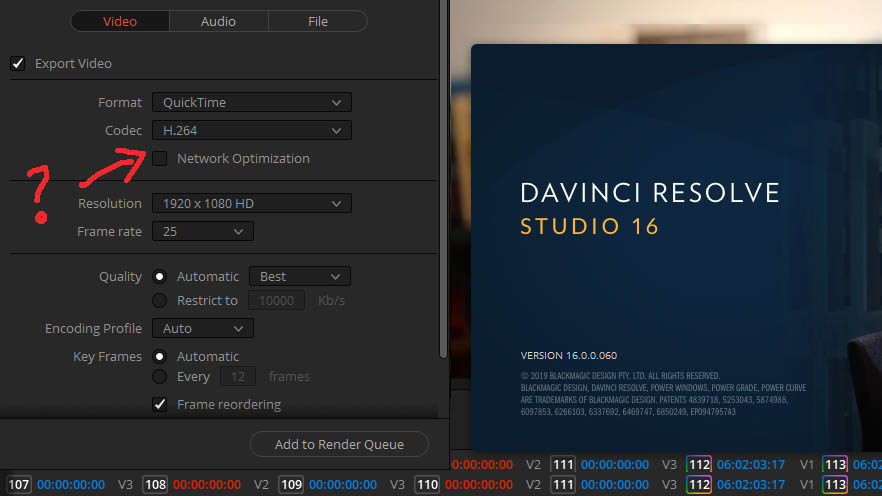
Task: Select clip 108 in the timeline strip
Action: (155, 484)
